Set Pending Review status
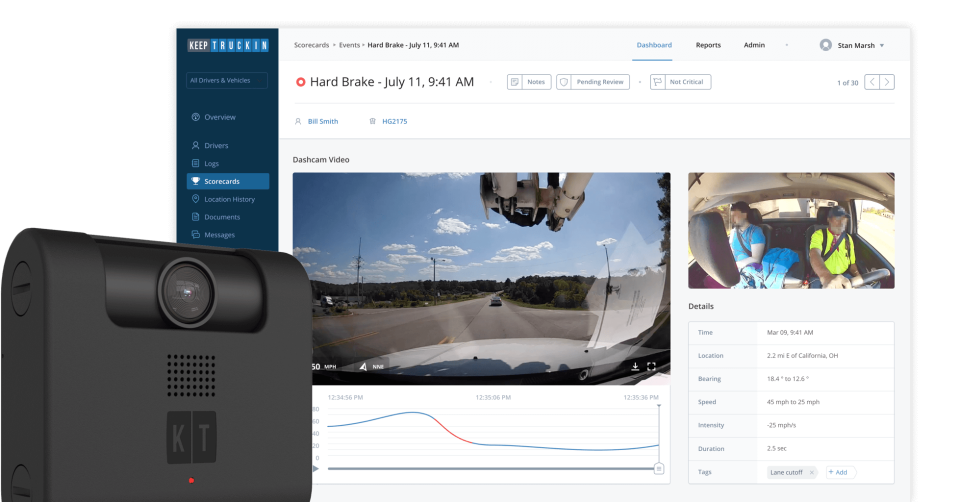Viewport: 960px width, 502px height. click(593, 82)
